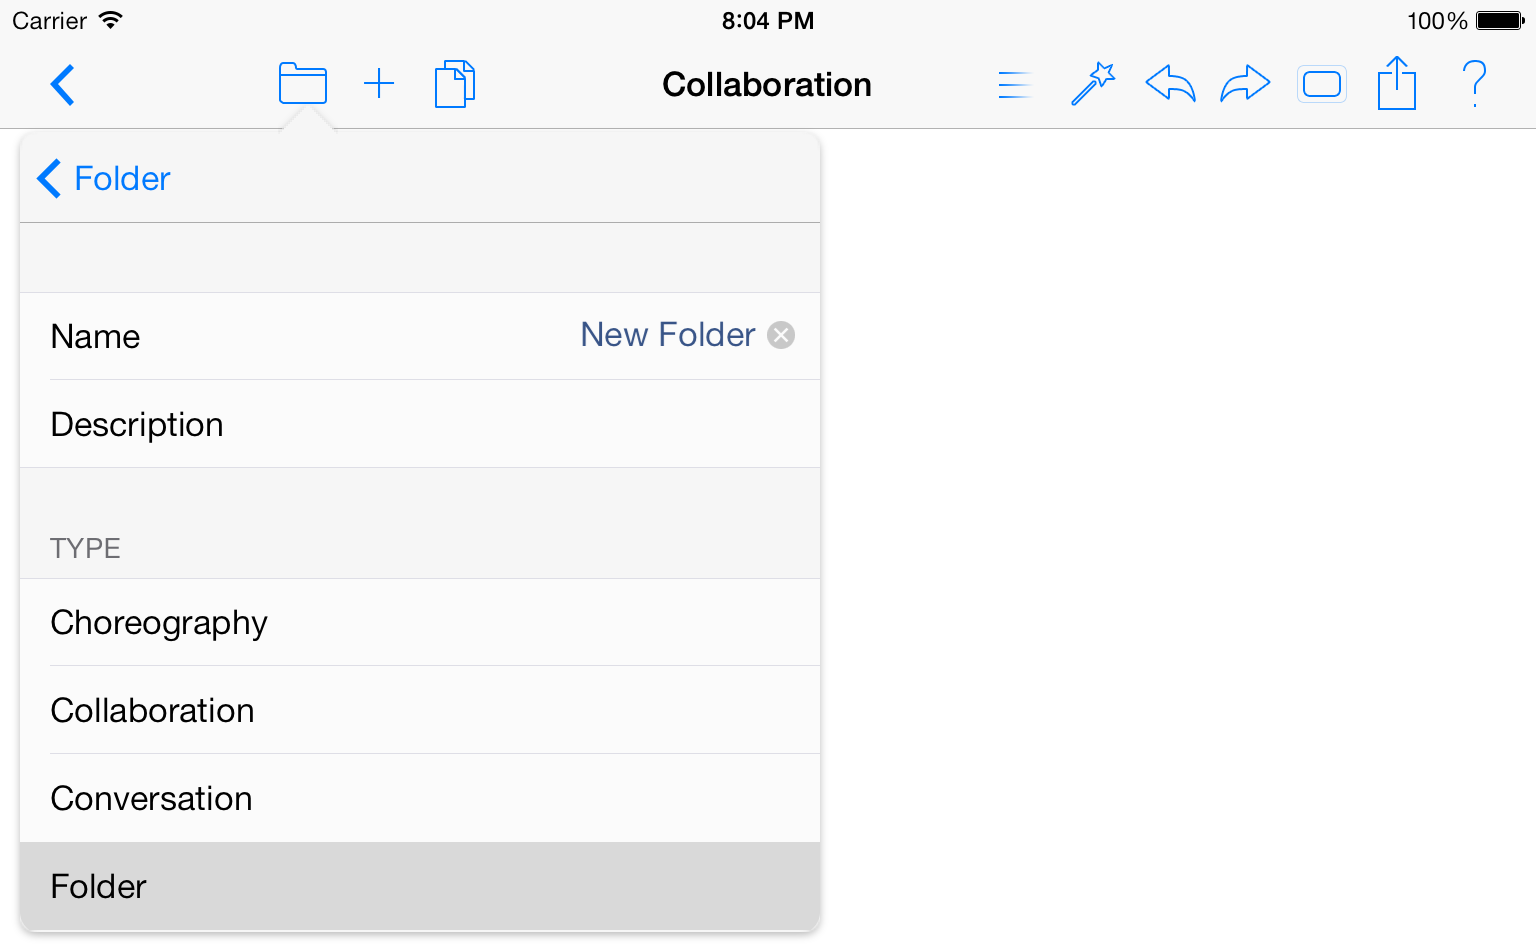Select the highlighted Folder type row

[420, 886]
